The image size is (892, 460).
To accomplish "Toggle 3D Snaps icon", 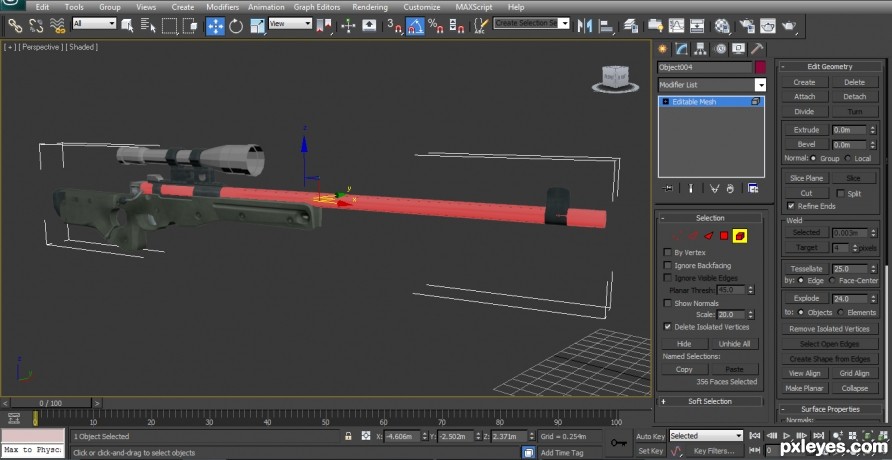I will click(x=394, y=25).
